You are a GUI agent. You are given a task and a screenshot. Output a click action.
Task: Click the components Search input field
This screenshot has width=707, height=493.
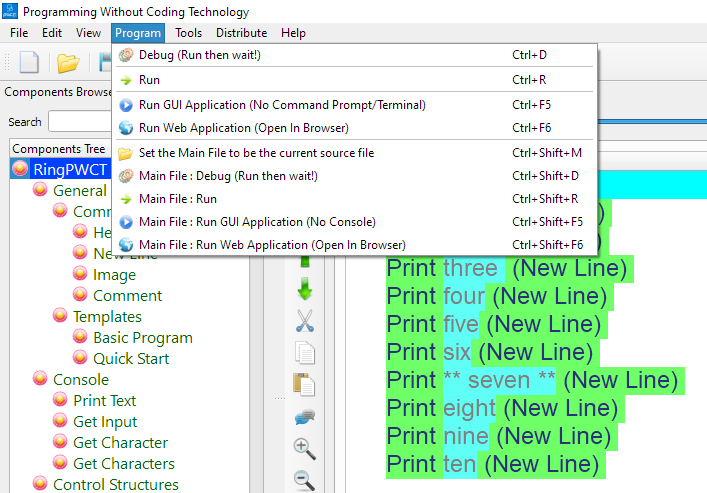[80, 122]
